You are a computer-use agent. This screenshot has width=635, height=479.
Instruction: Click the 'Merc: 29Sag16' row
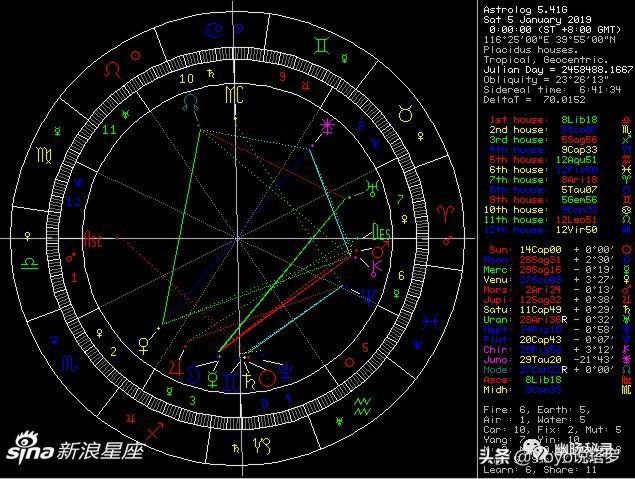coord(557,270)
